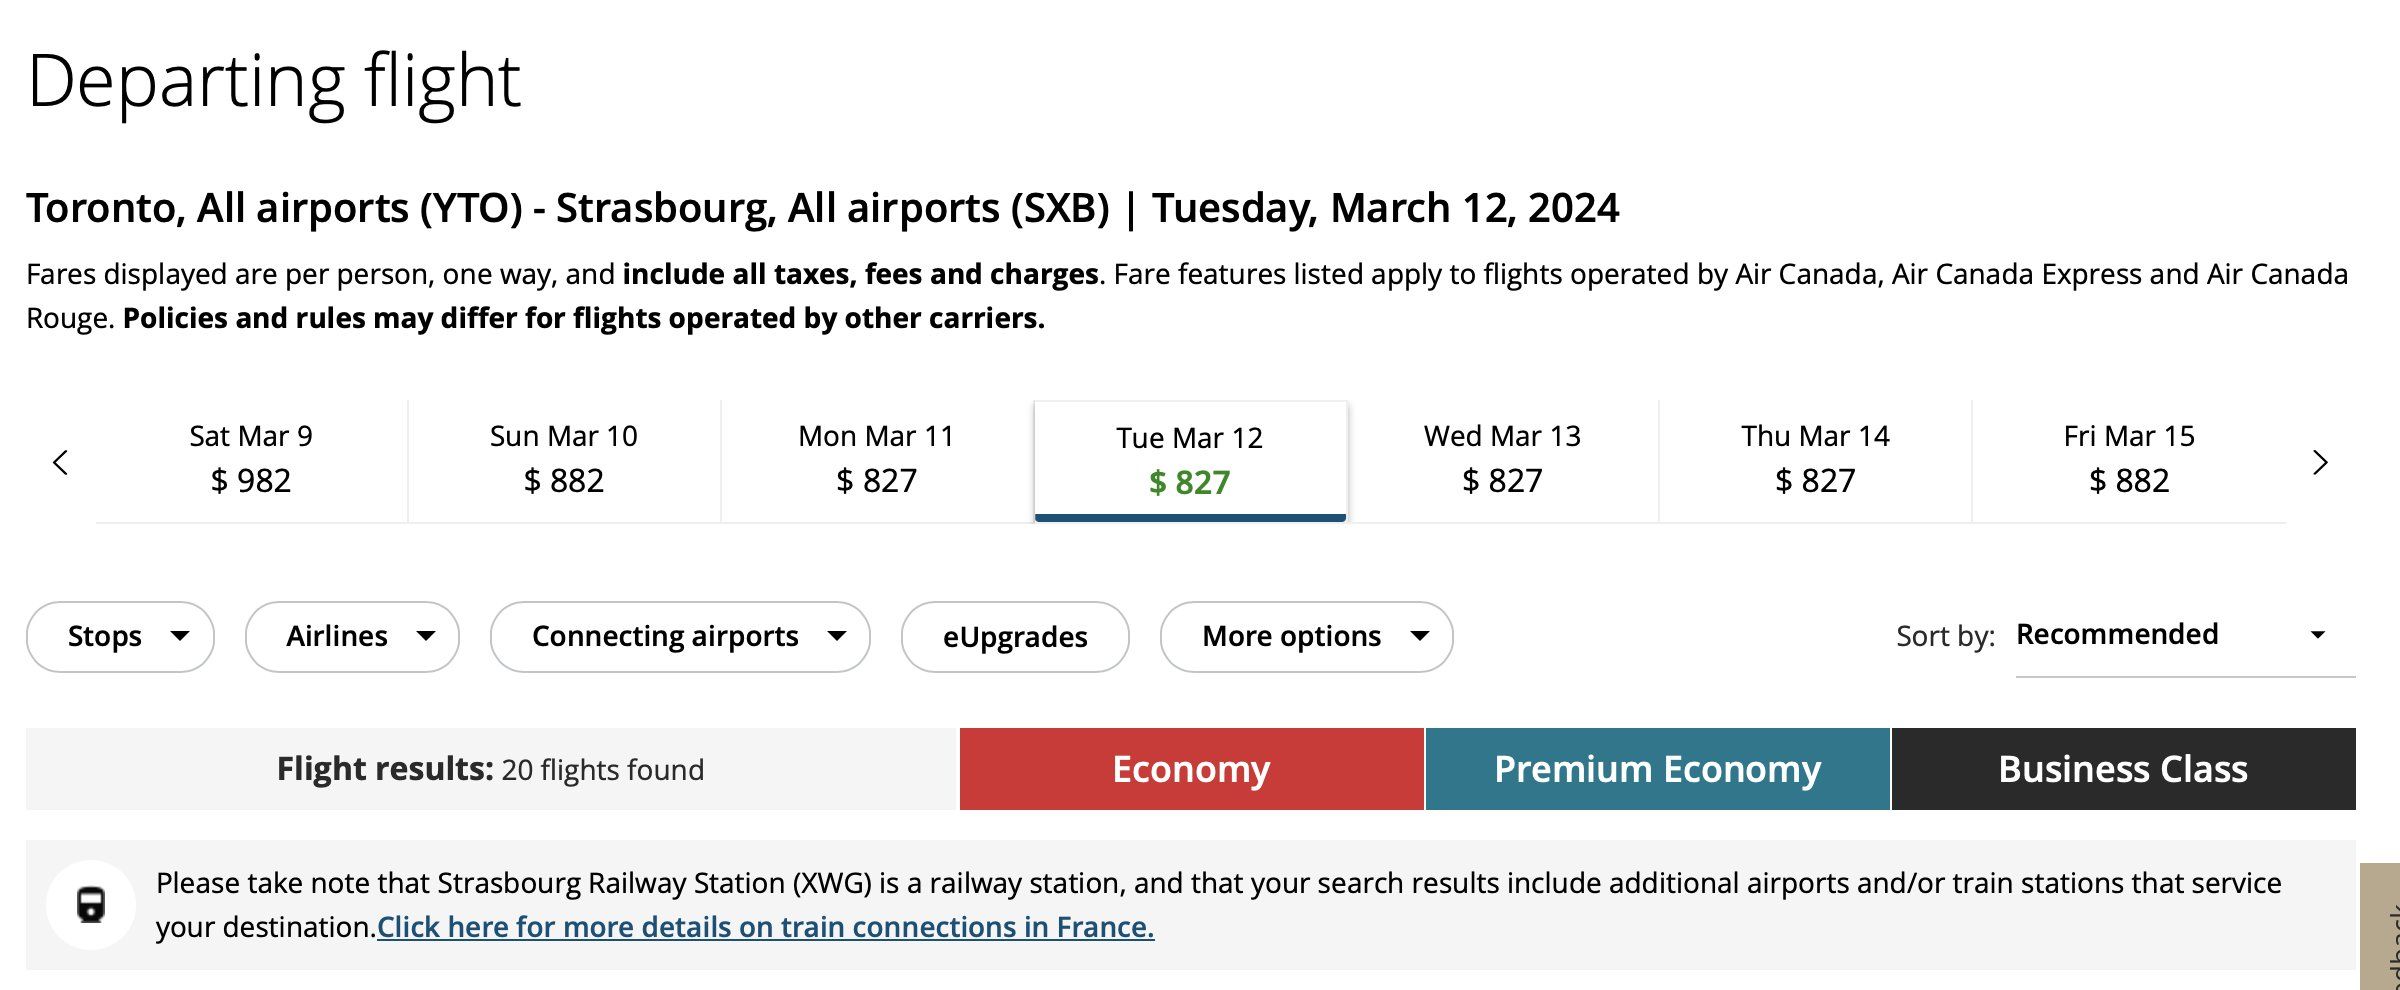The image size is (2400, 990).
Task: Open train connections in France link
Action: pyautogui.click(x=766, y=928)
